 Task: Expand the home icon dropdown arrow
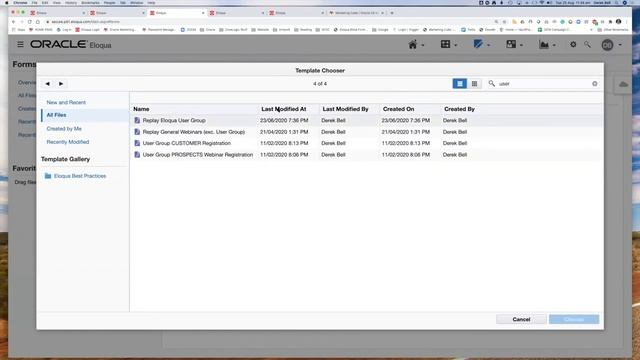pos(422,45)
